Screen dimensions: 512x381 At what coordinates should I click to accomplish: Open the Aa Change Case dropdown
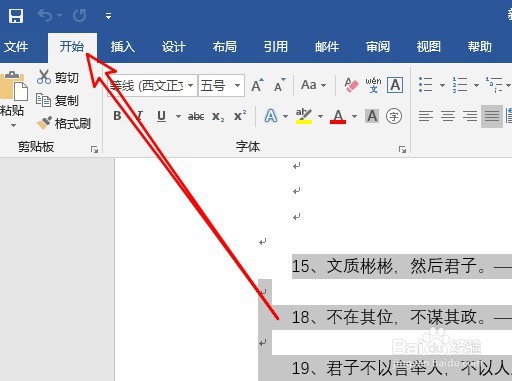(313, 85)
